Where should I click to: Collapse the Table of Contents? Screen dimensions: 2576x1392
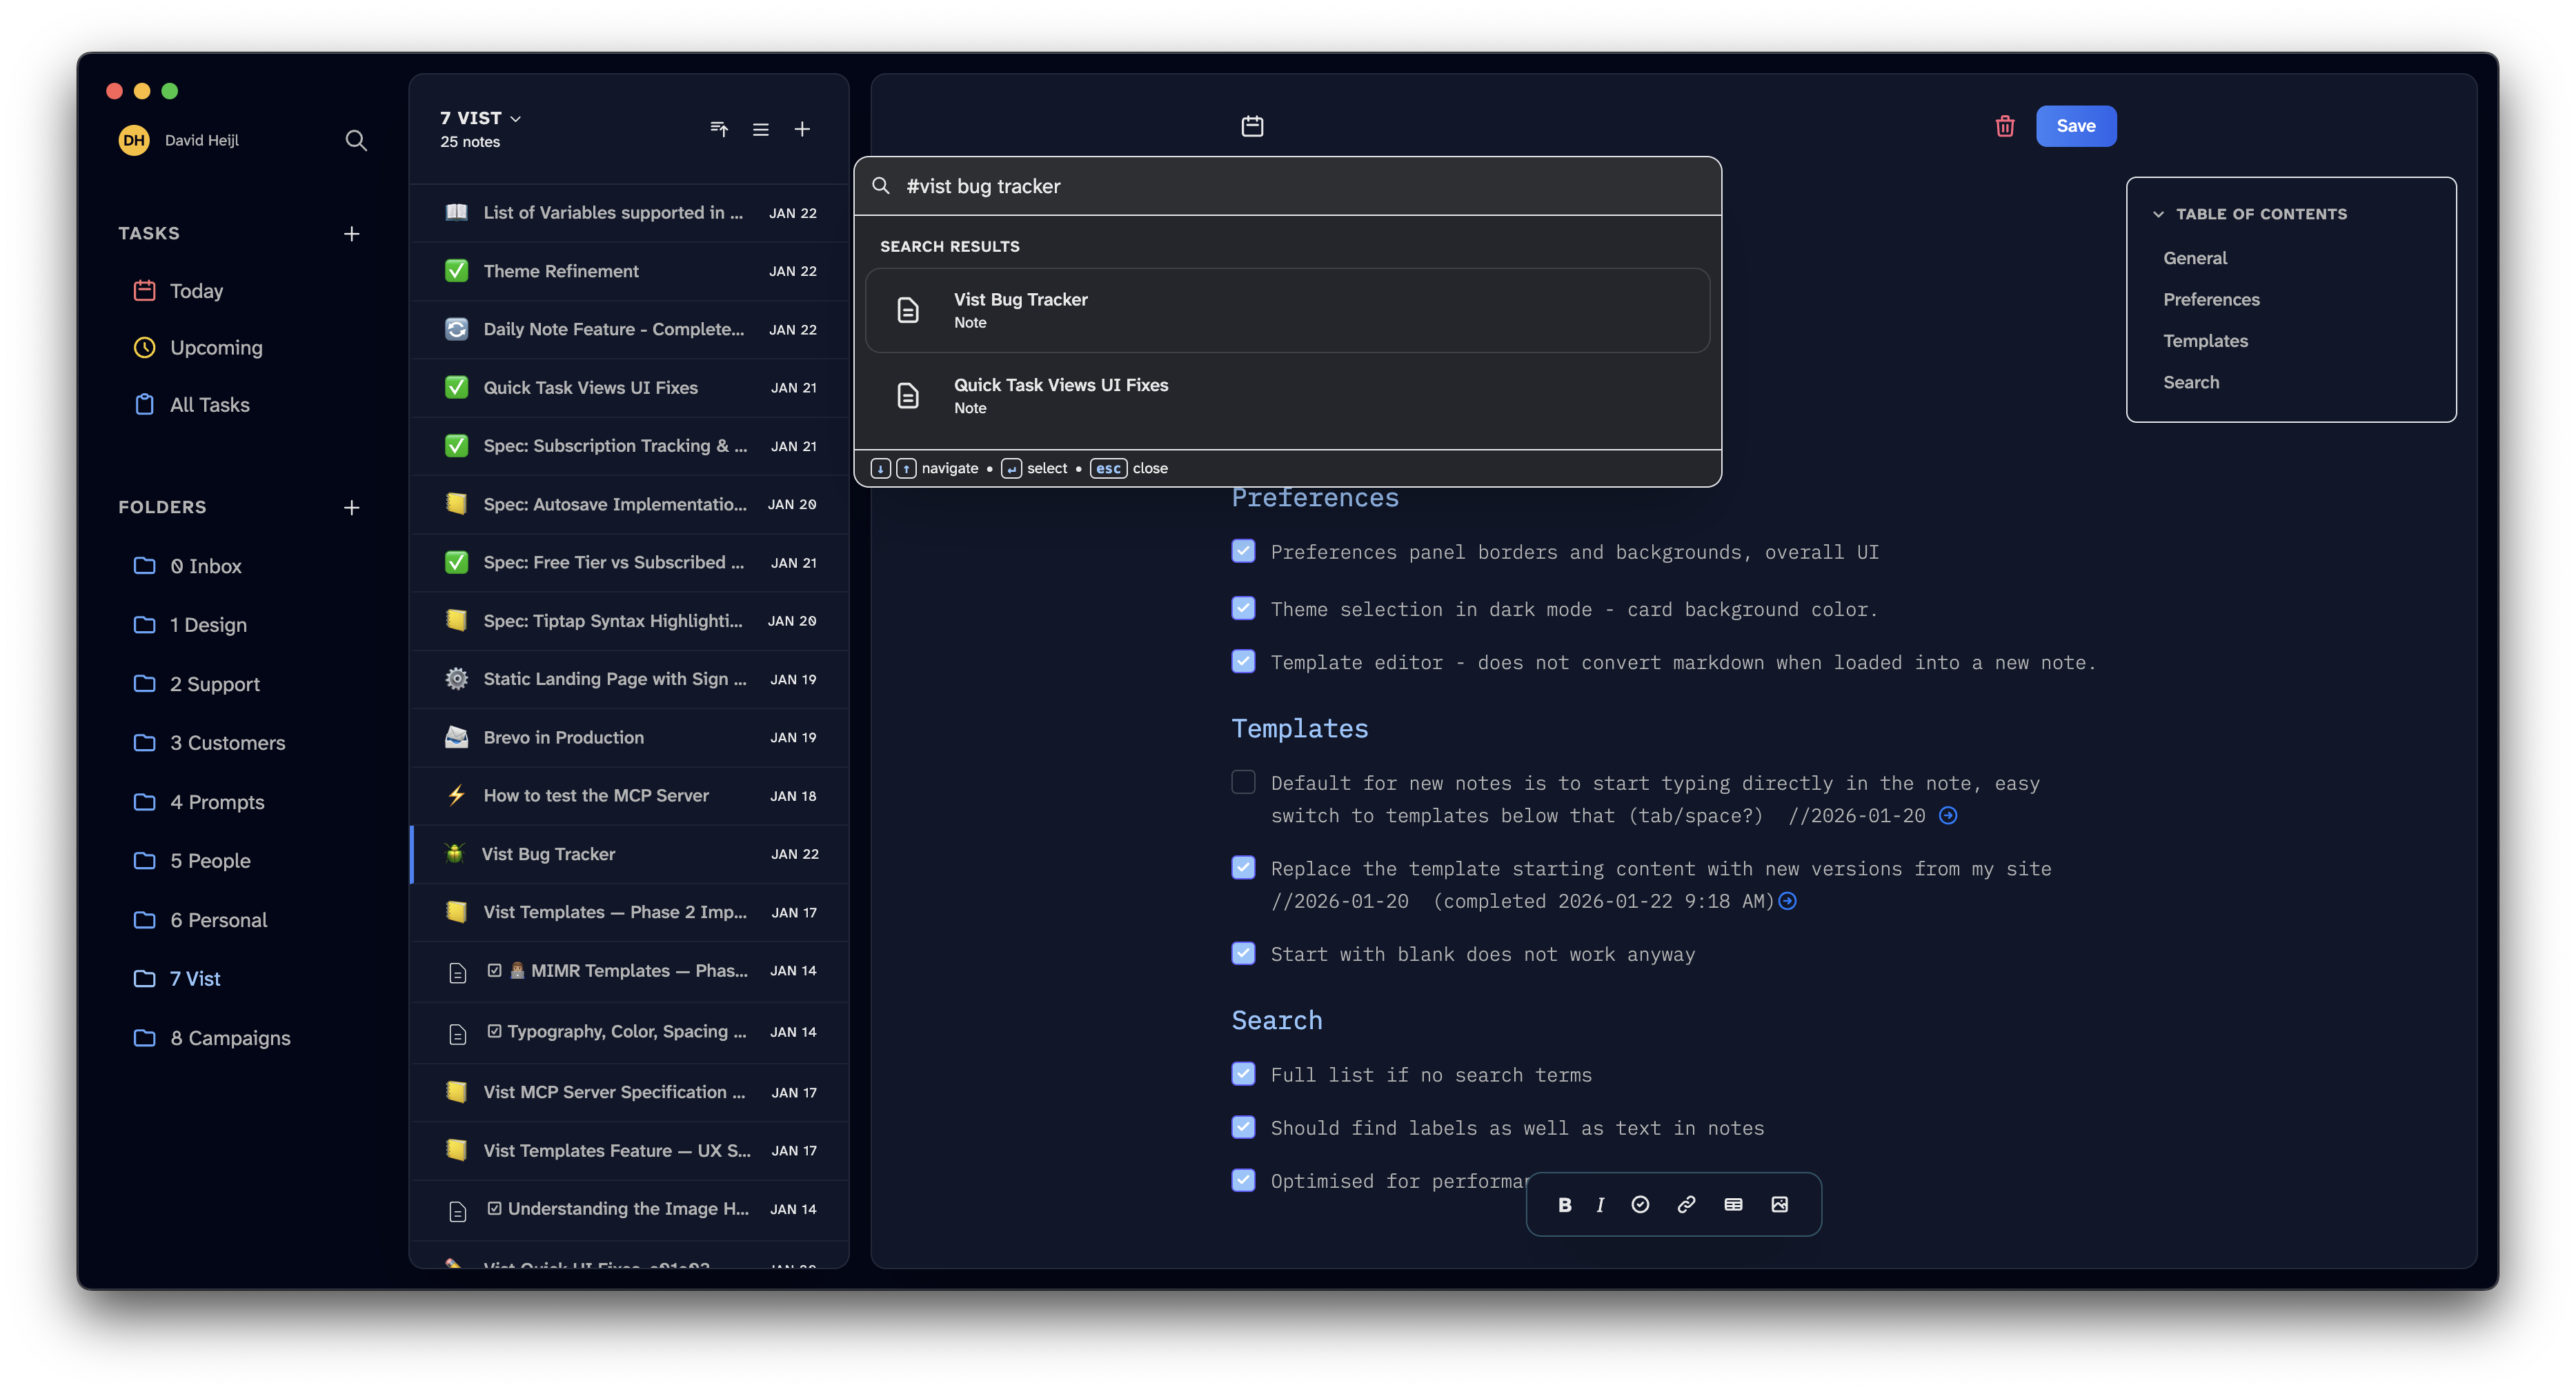[x=2159, y=213]
